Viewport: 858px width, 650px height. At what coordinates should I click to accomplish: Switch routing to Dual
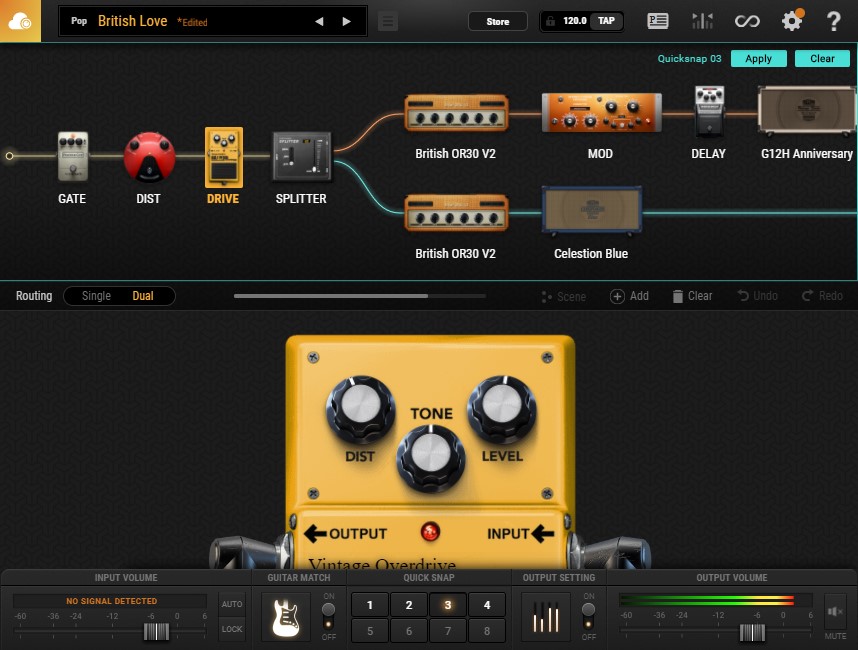pyautogui.click(x=143, y=296)
